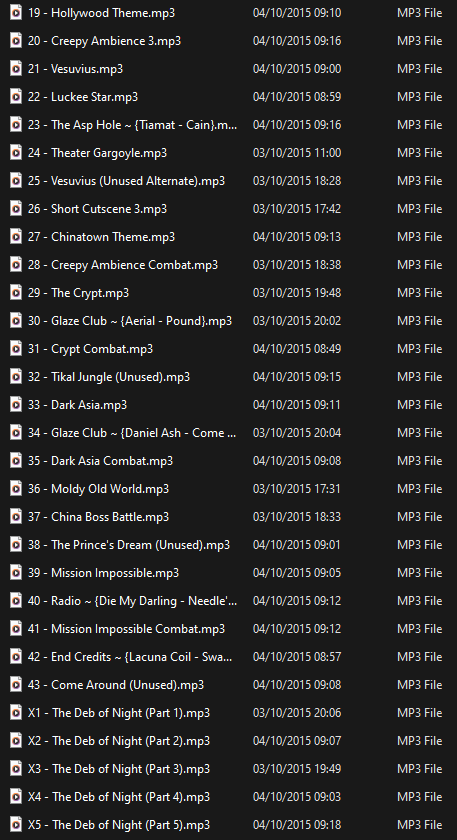Click the icon beside X5 - The Deb of Night
The height and width of the screenshot is (840, 457).
(16, 824)
